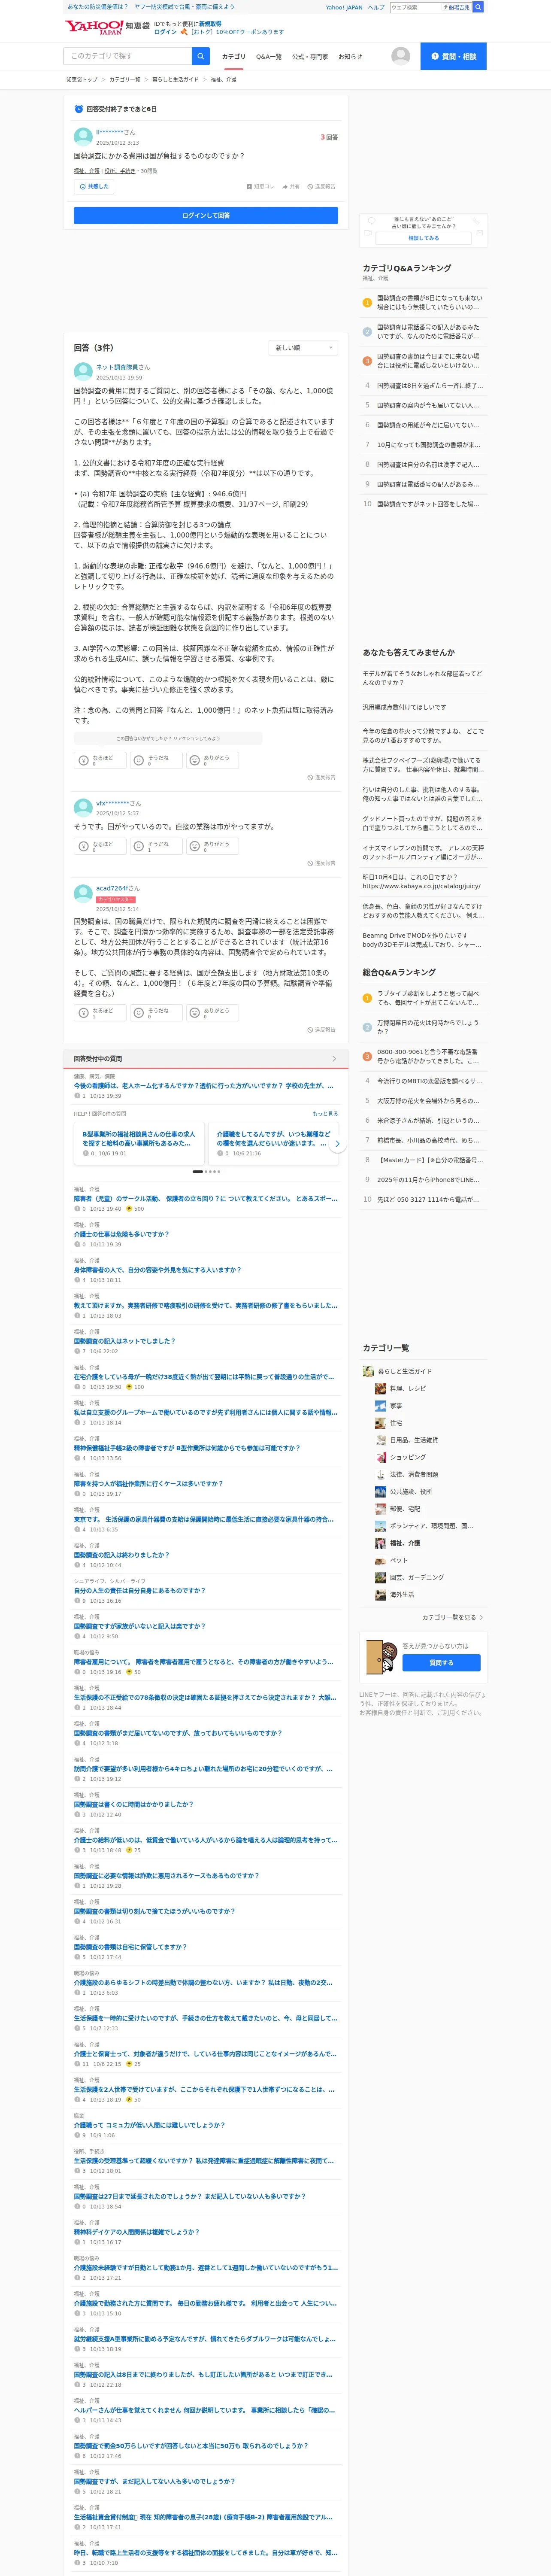Screen dimensions: 551x2576
Task: Click the web search magnifier icon in top bar
Action: 478,7
